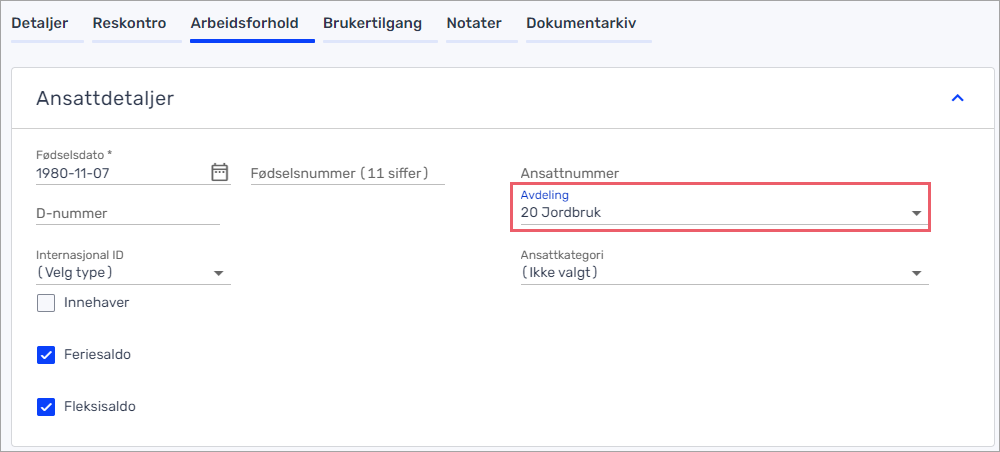Click the D-nummer input field

[127, 213]
